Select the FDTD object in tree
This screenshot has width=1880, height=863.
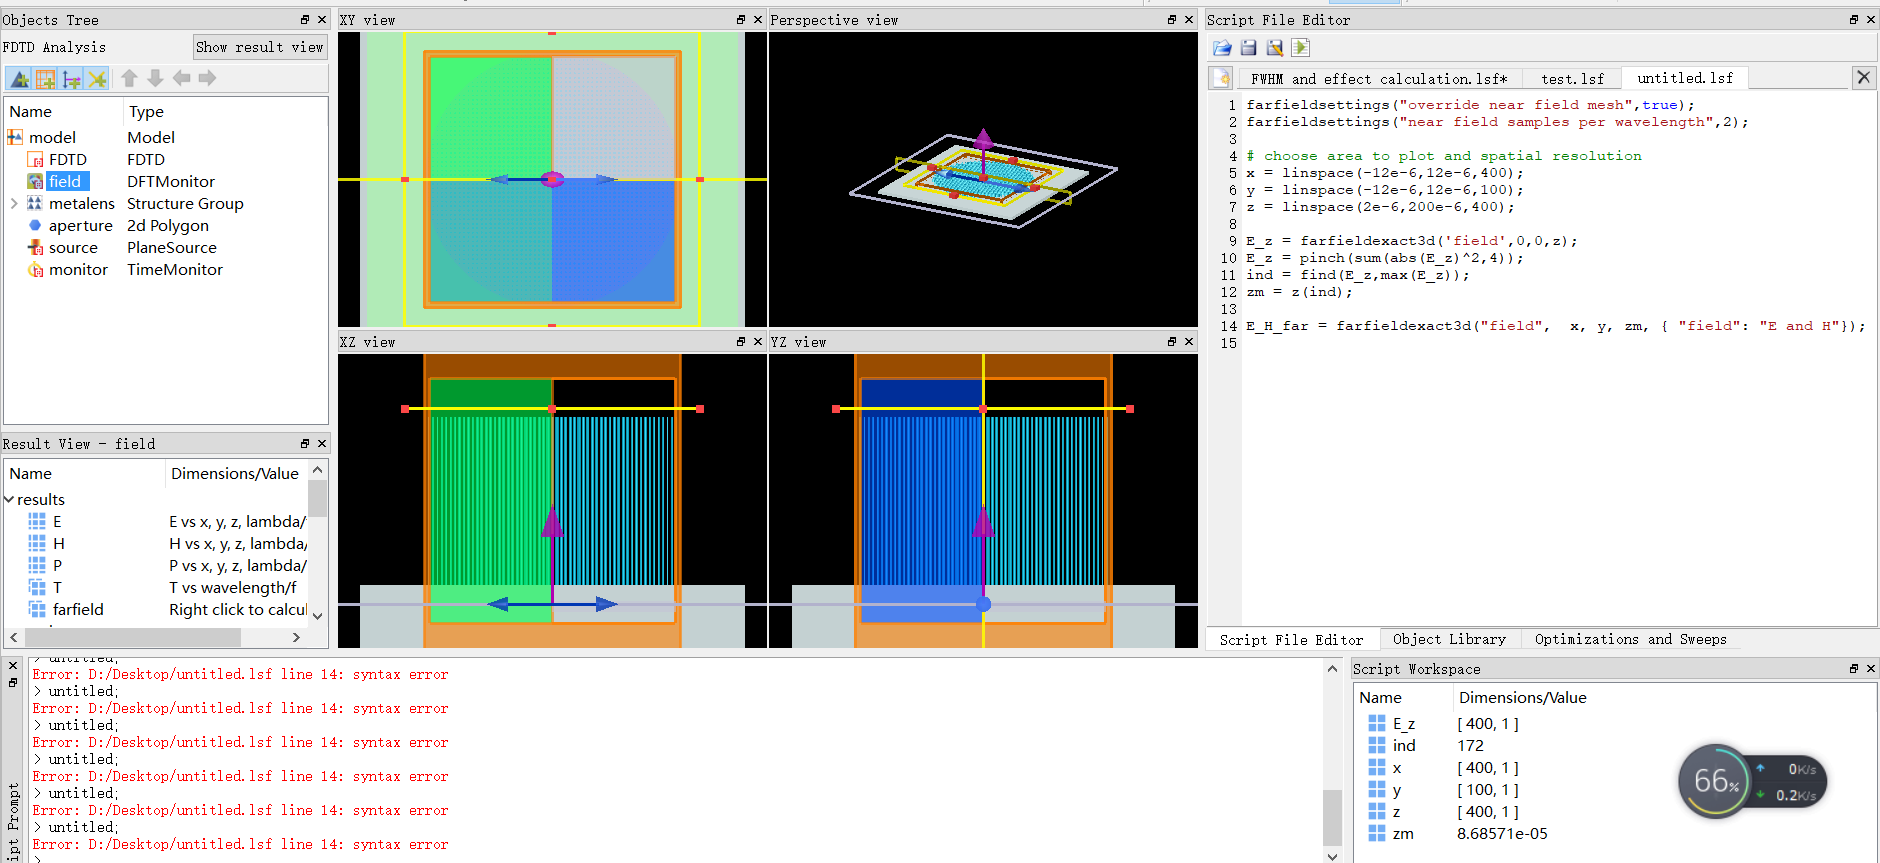tap(67, 159)
